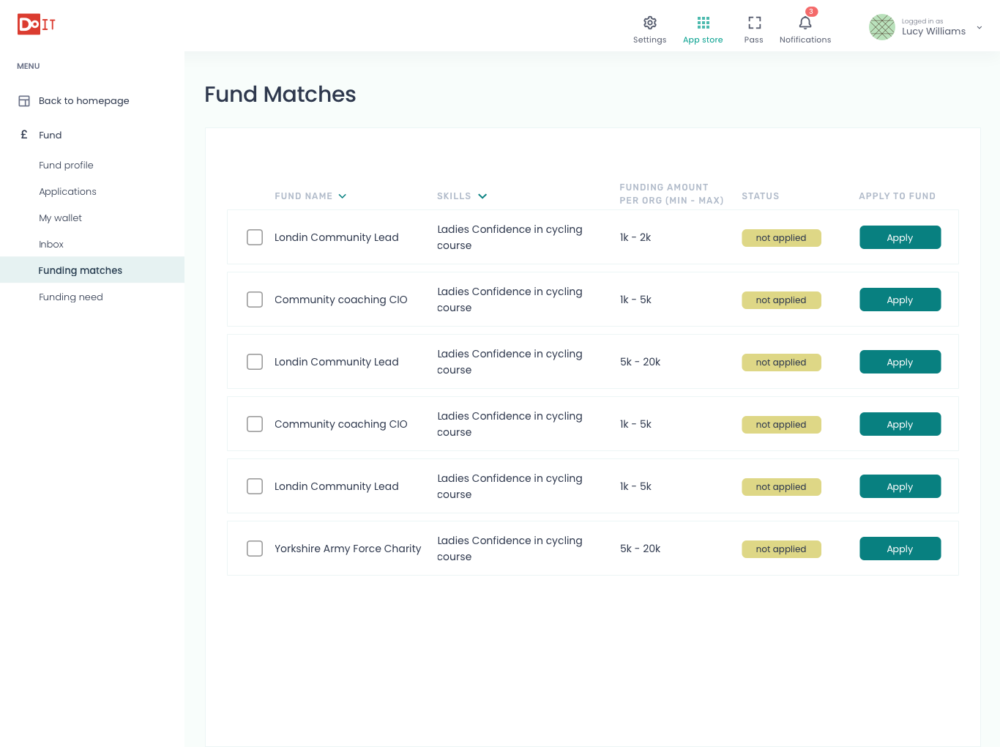
Task: Sort by Fund Name arrow
Action: (342, 197)
